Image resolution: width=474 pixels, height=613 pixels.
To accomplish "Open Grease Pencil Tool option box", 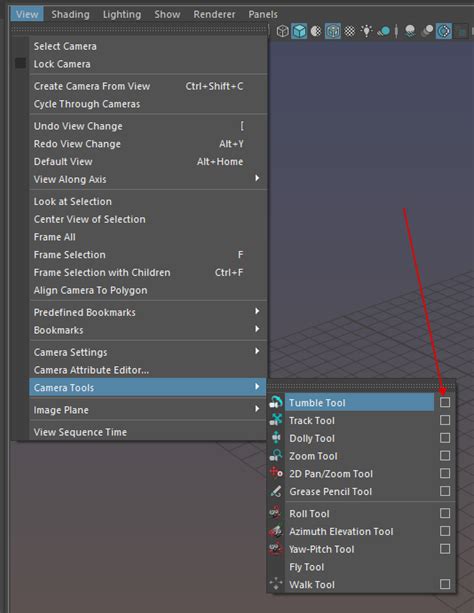I will tap(445, 491).
